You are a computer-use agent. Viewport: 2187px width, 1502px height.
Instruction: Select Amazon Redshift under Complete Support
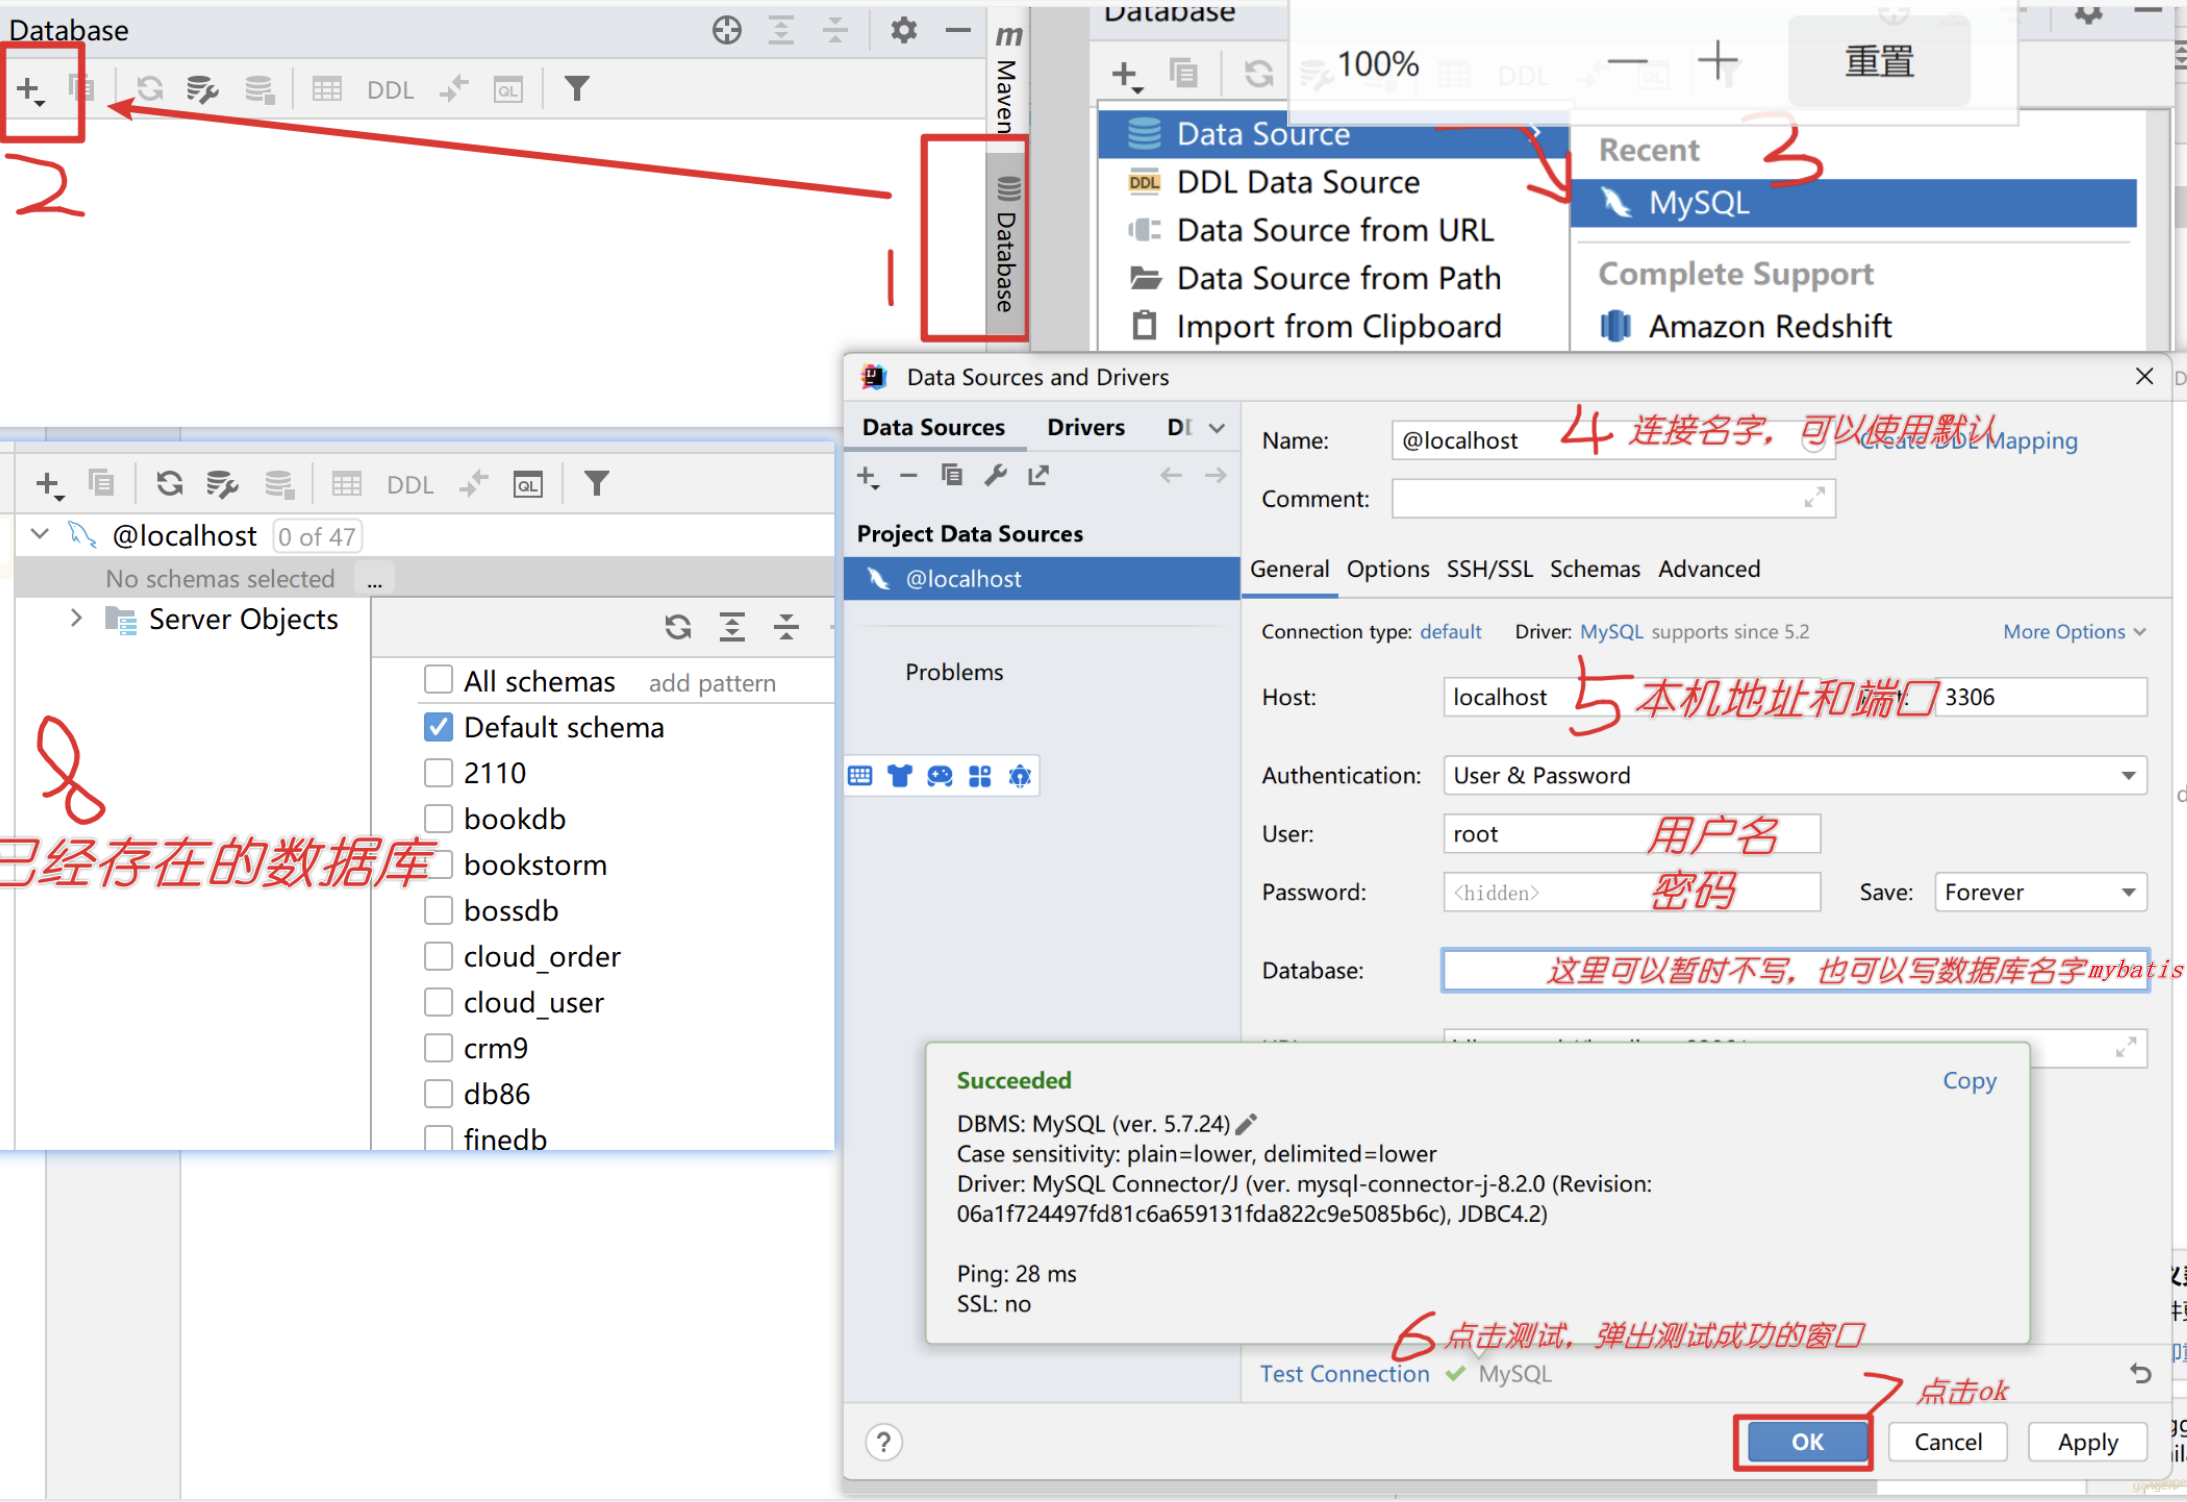1854,326
